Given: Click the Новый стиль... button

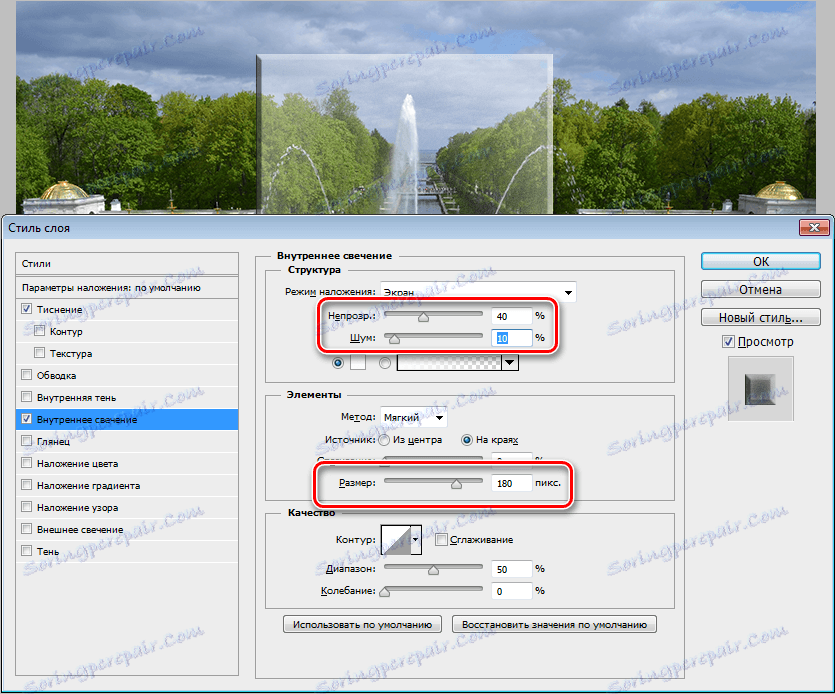Looking at the screenshot, I should pyautogui.click(x=760, y=317).
